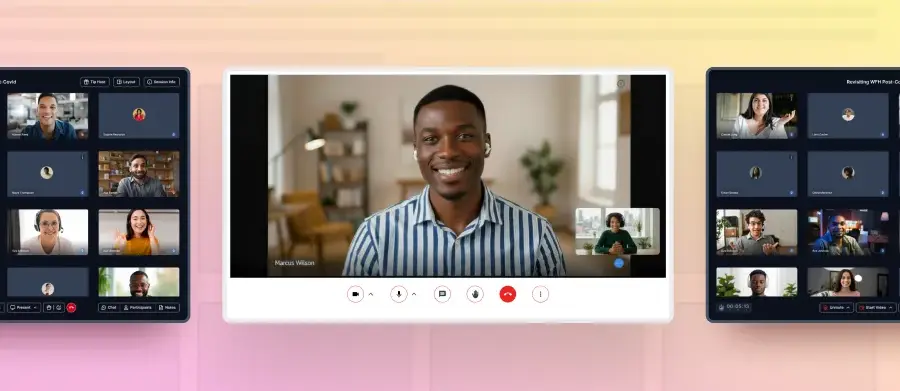Expand Start Video chevron in right window

[x=891, y=308]
